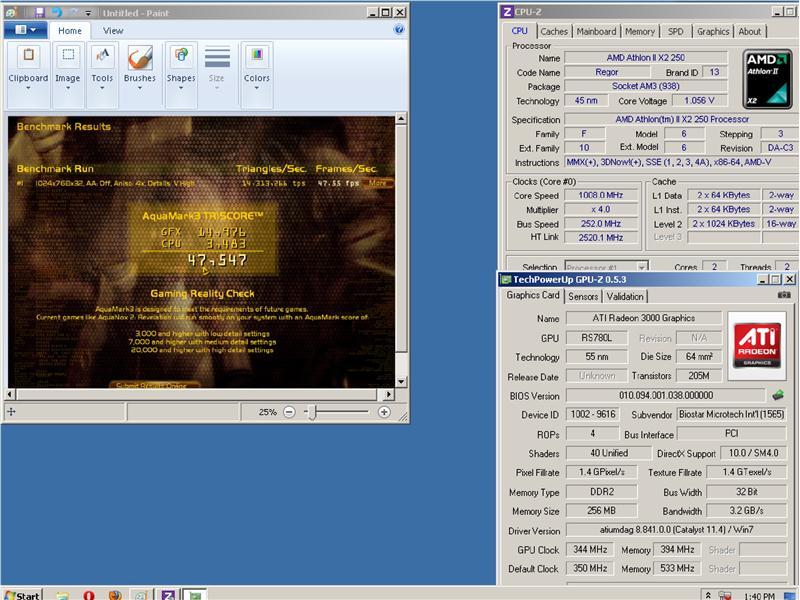
Task: Switch to the View ribbon tab
Action: pyautogui.click(x=113, y=31)
